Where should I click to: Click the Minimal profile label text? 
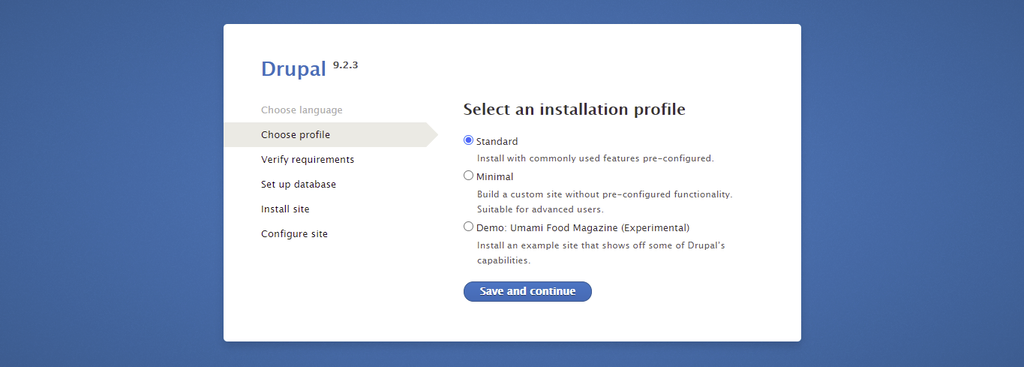[x=495, y=176]
